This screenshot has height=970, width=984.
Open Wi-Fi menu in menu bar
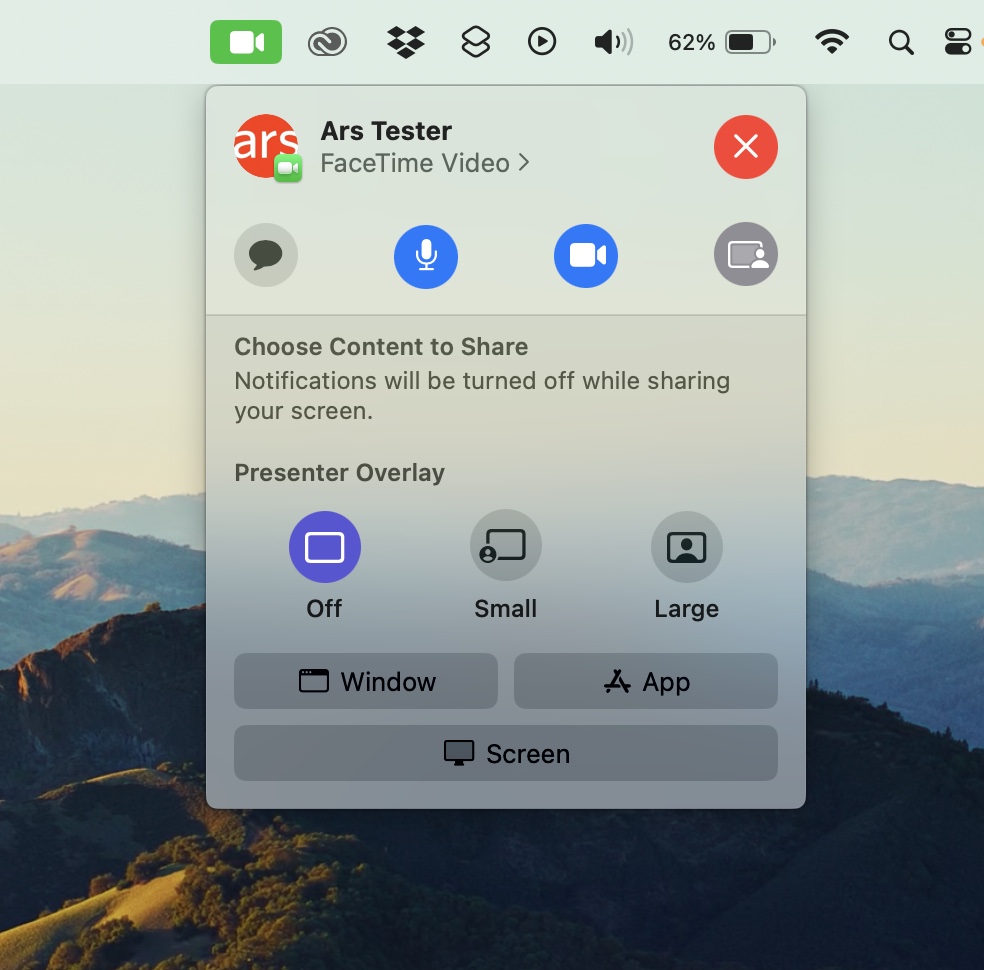[831, 42]
